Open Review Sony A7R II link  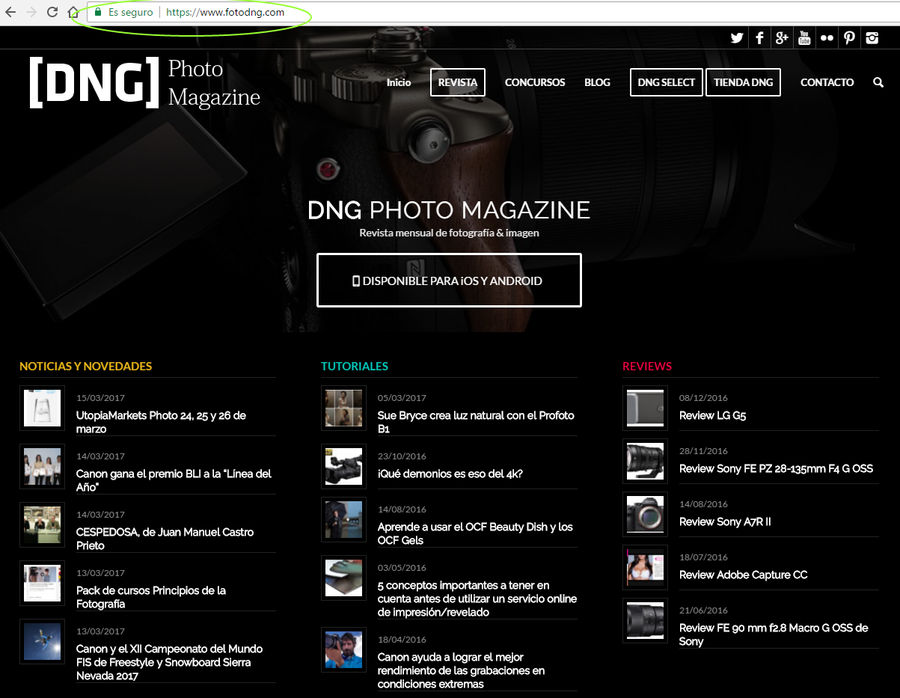click(x=725, y=522)
